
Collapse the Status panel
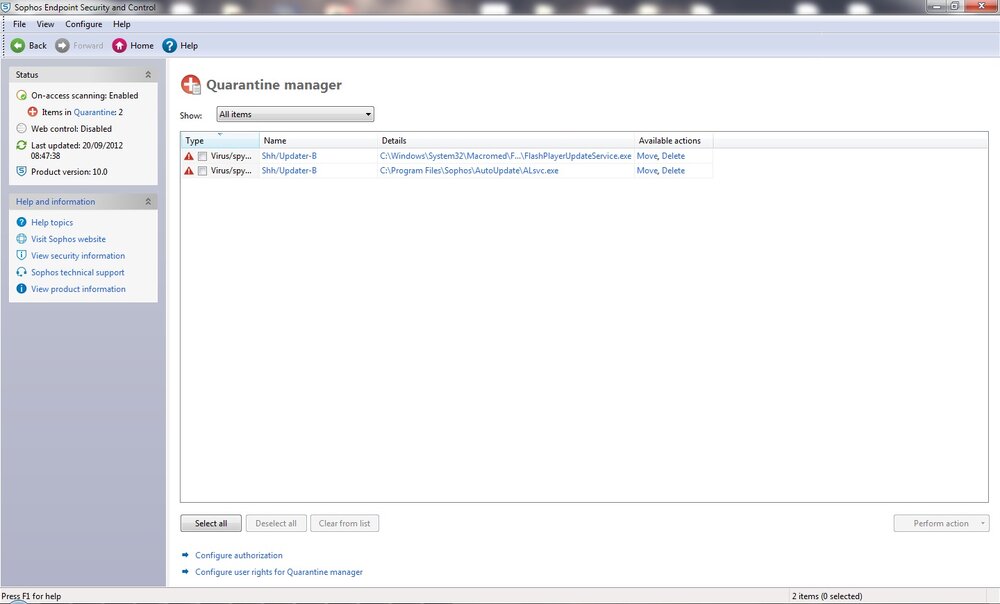click(148, 75)
